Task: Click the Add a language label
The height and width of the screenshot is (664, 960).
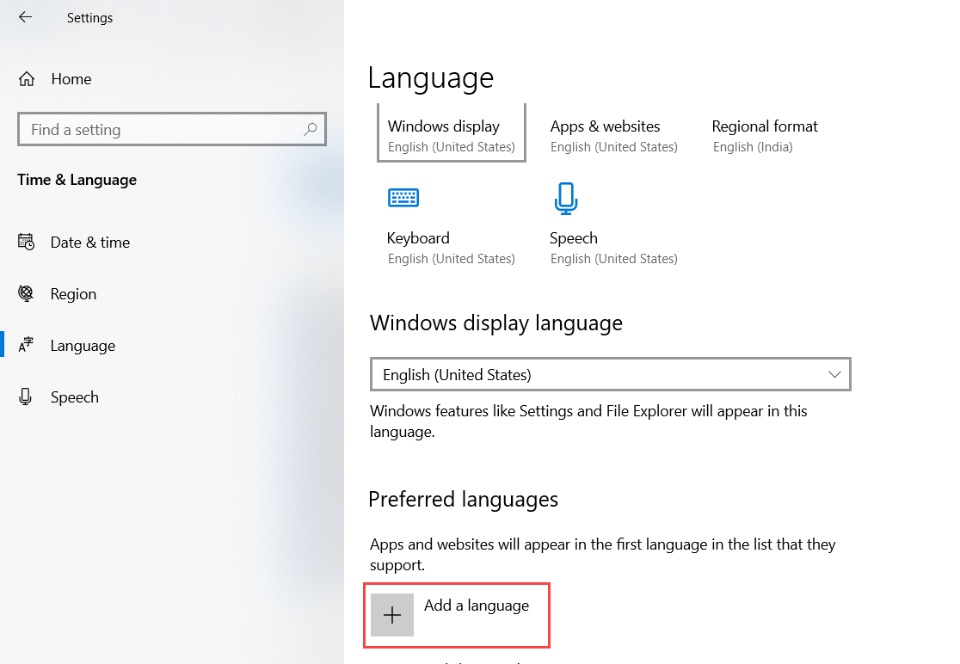Action: (476, 605)
